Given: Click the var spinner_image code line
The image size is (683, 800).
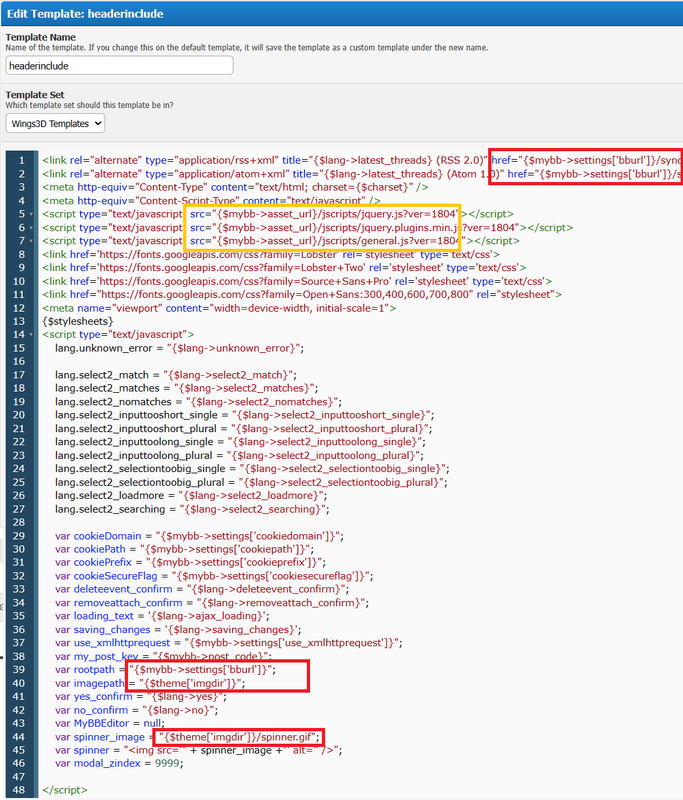Looking at the screenshot, I should tap(188, 737).
